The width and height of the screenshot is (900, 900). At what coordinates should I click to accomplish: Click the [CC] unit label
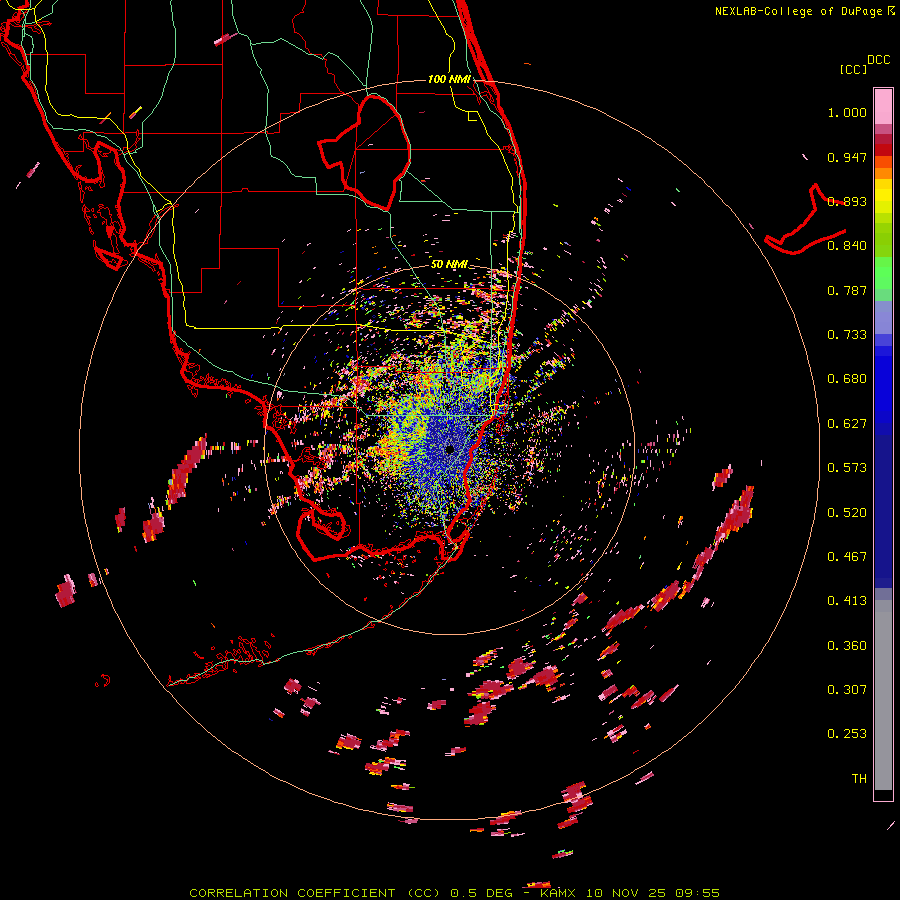click(x=853, y=69)
